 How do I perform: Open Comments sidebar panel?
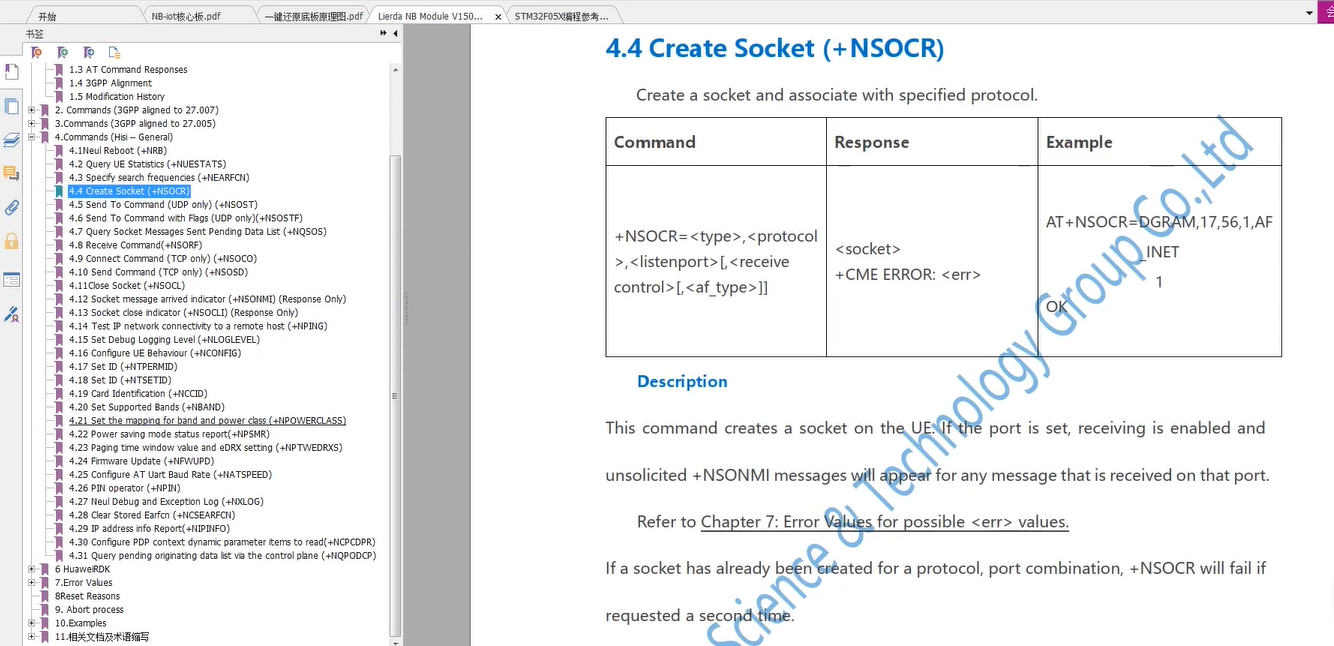(11, 174)
